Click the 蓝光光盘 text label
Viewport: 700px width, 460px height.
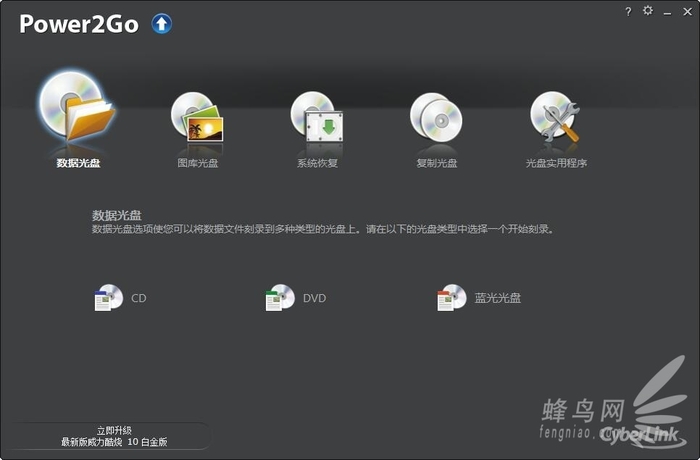pyautogui.click(x=497, y=298)
